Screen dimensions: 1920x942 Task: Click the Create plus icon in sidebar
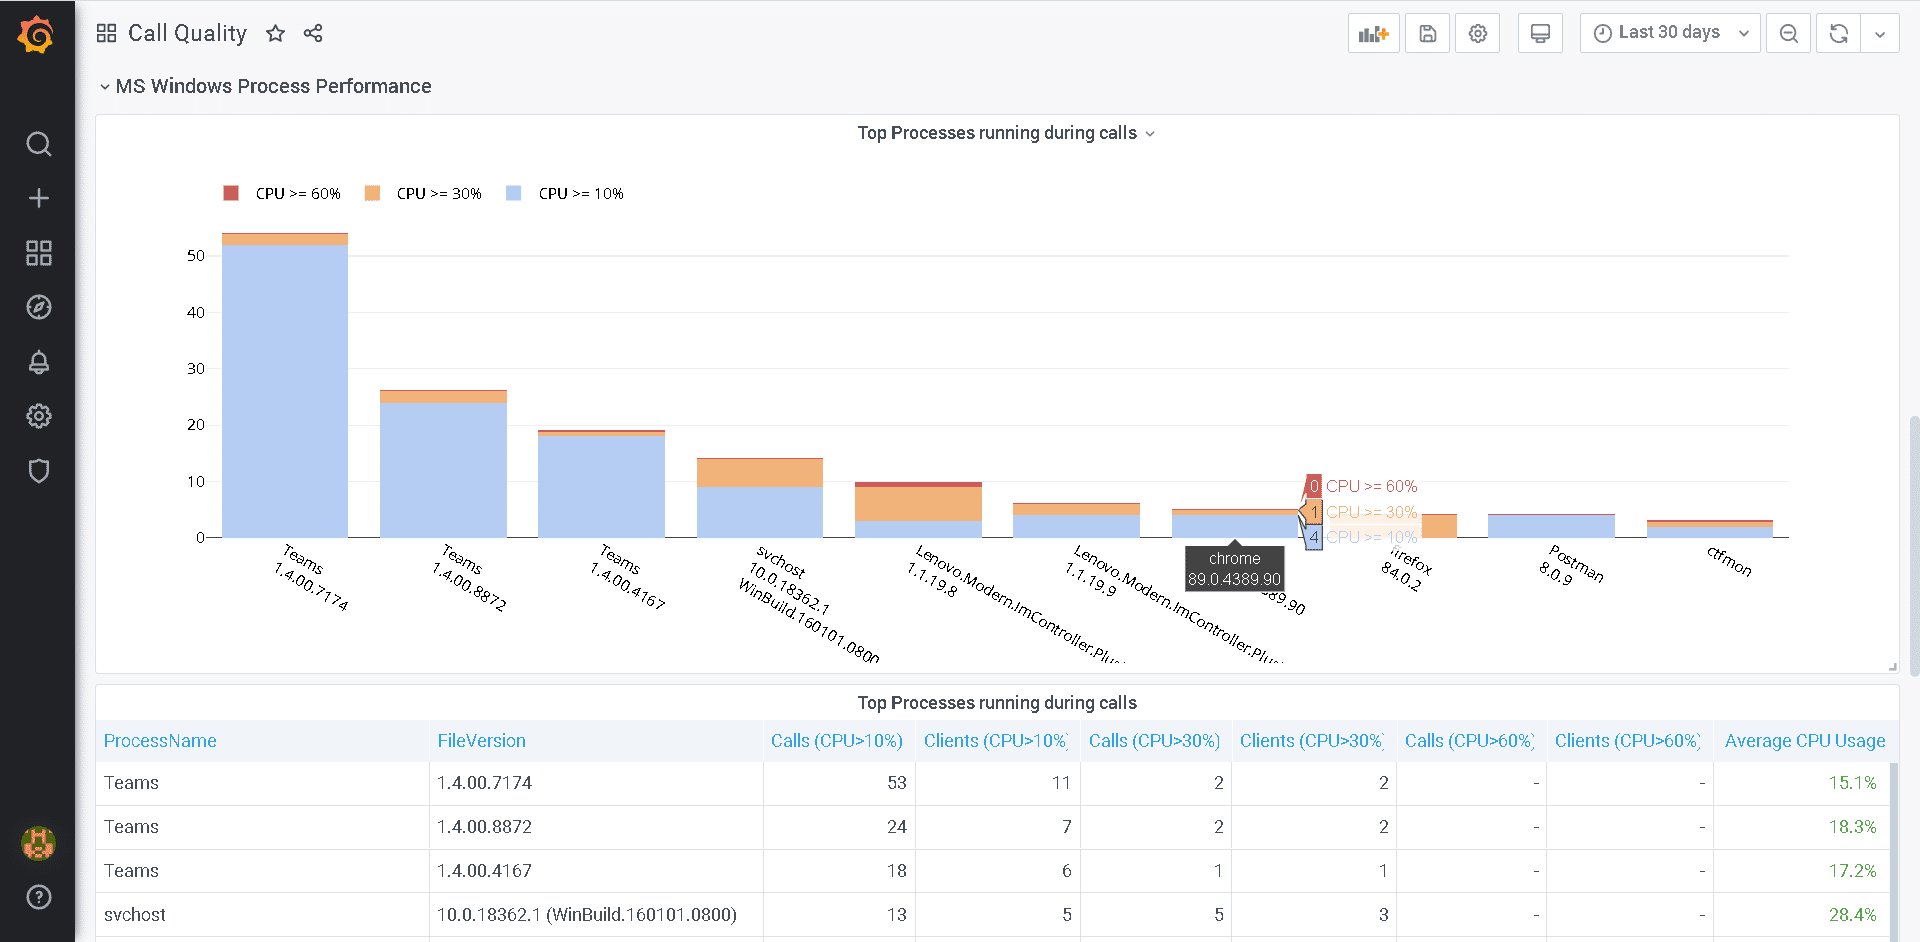[38, 198]
